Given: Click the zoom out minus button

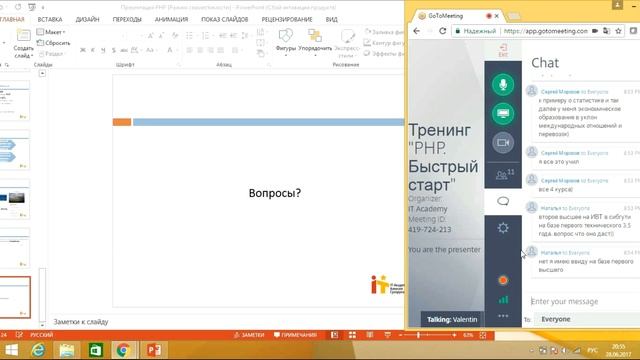Looking at the screenshot, I should tap(400, 335).
